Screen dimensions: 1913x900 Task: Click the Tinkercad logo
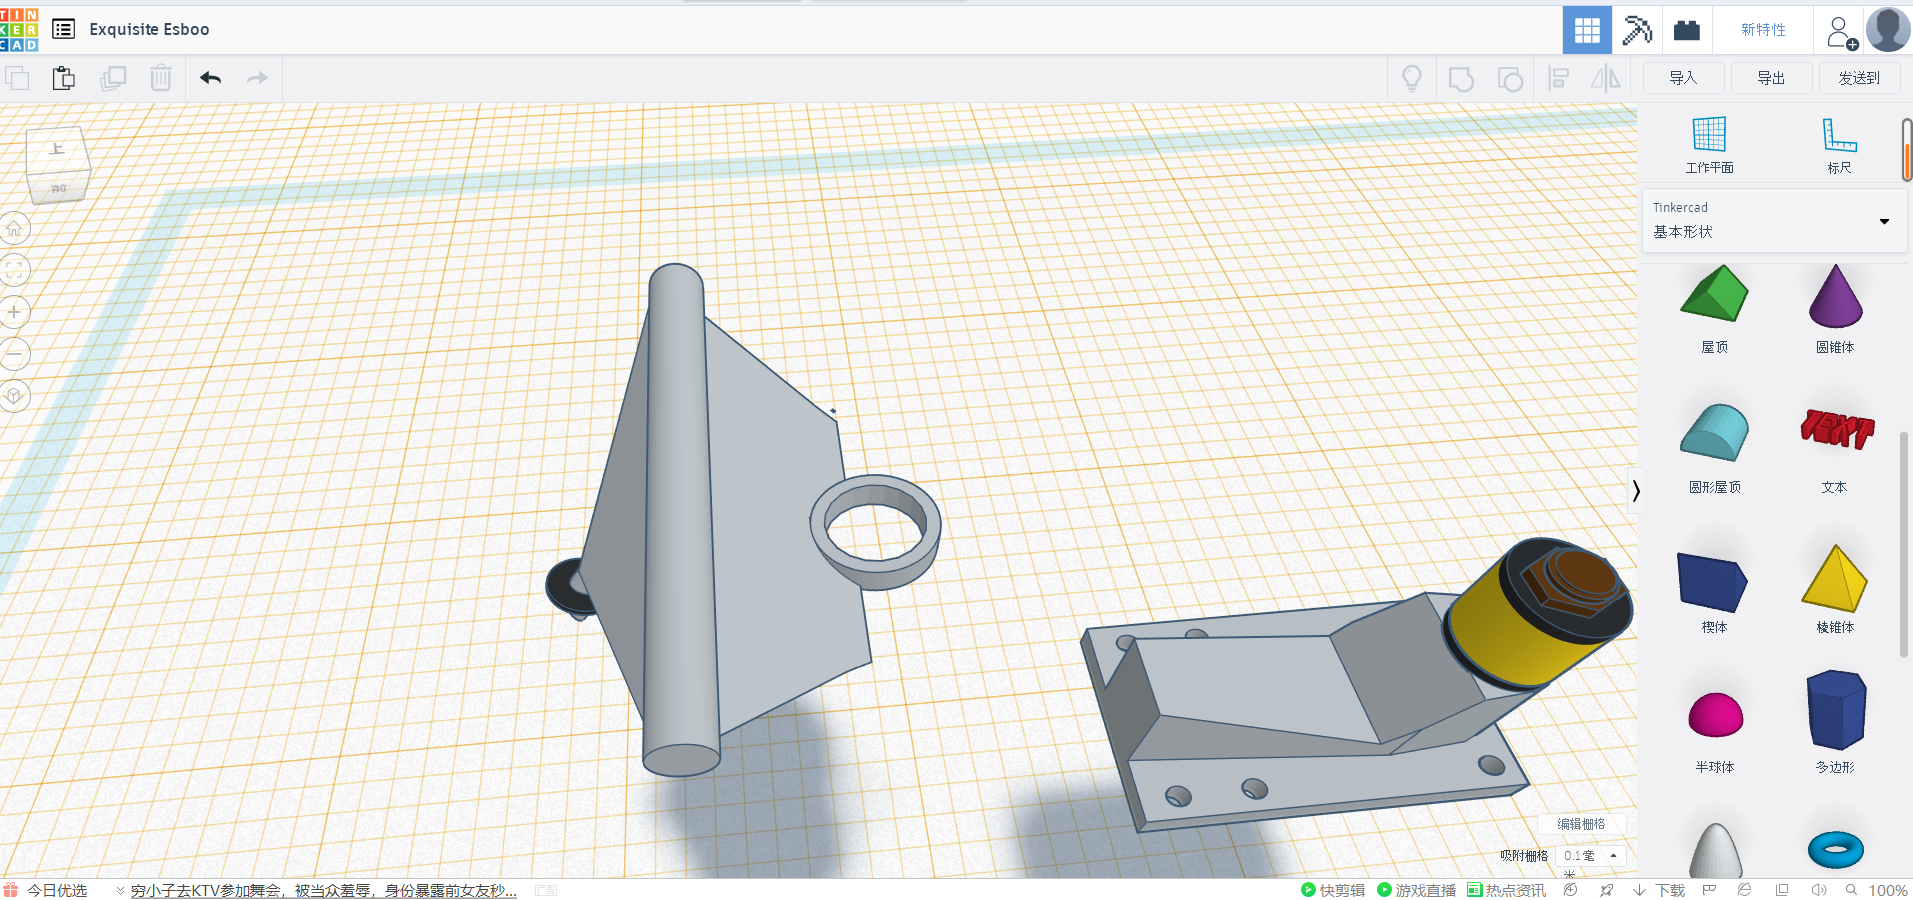(x=19, y=29)
